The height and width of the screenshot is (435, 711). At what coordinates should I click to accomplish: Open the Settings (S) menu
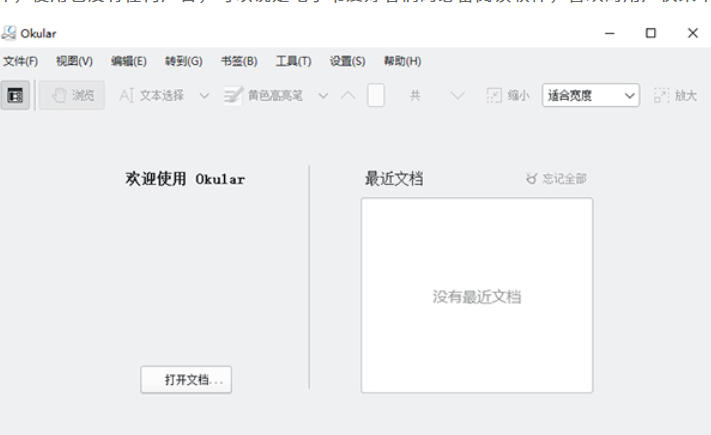point(348,61)
